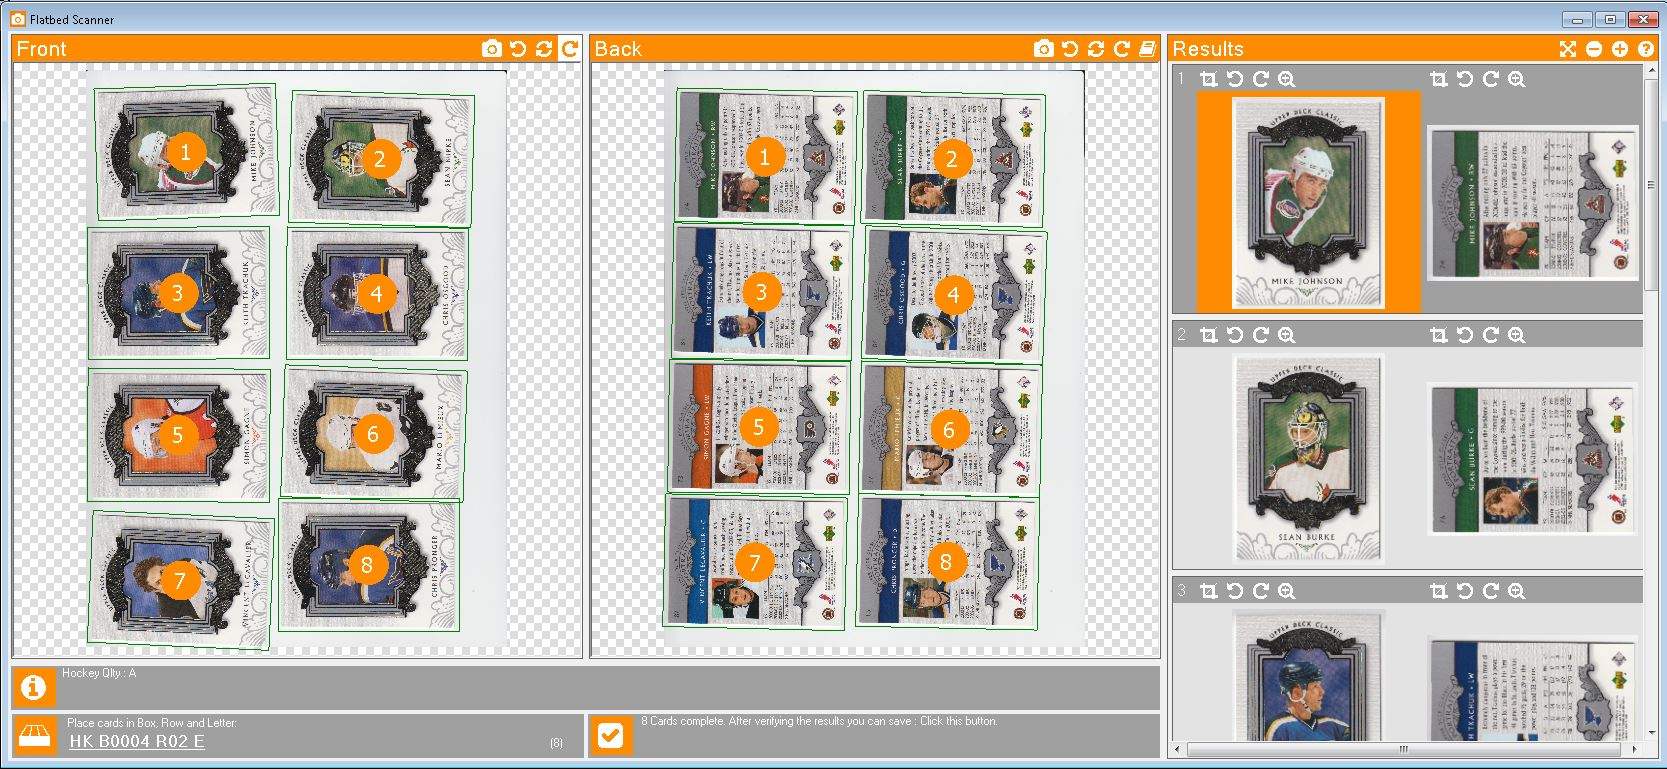Rotate Front scan clockwise
The width and height of the screenshot is (1667, 769).
[569, 49]
